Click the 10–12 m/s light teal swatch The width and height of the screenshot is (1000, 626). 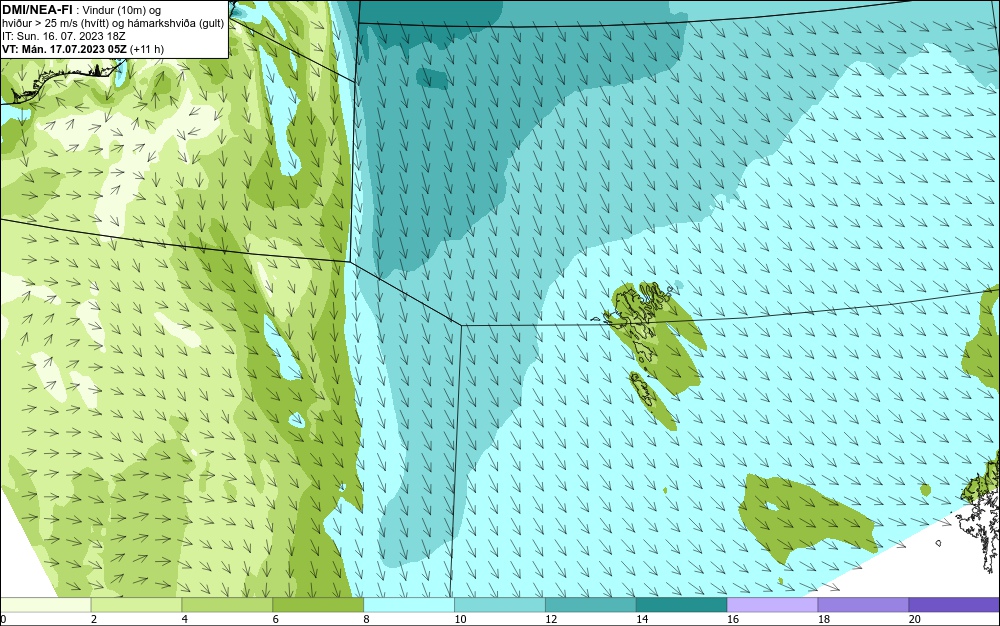(499, 604)
